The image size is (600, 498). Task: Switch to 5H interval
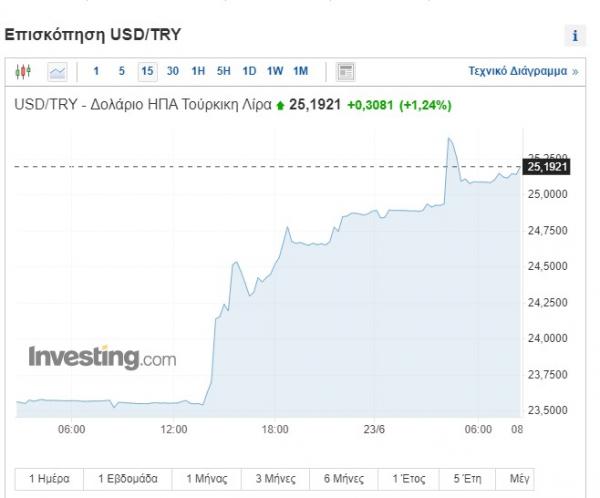[224, 71]
